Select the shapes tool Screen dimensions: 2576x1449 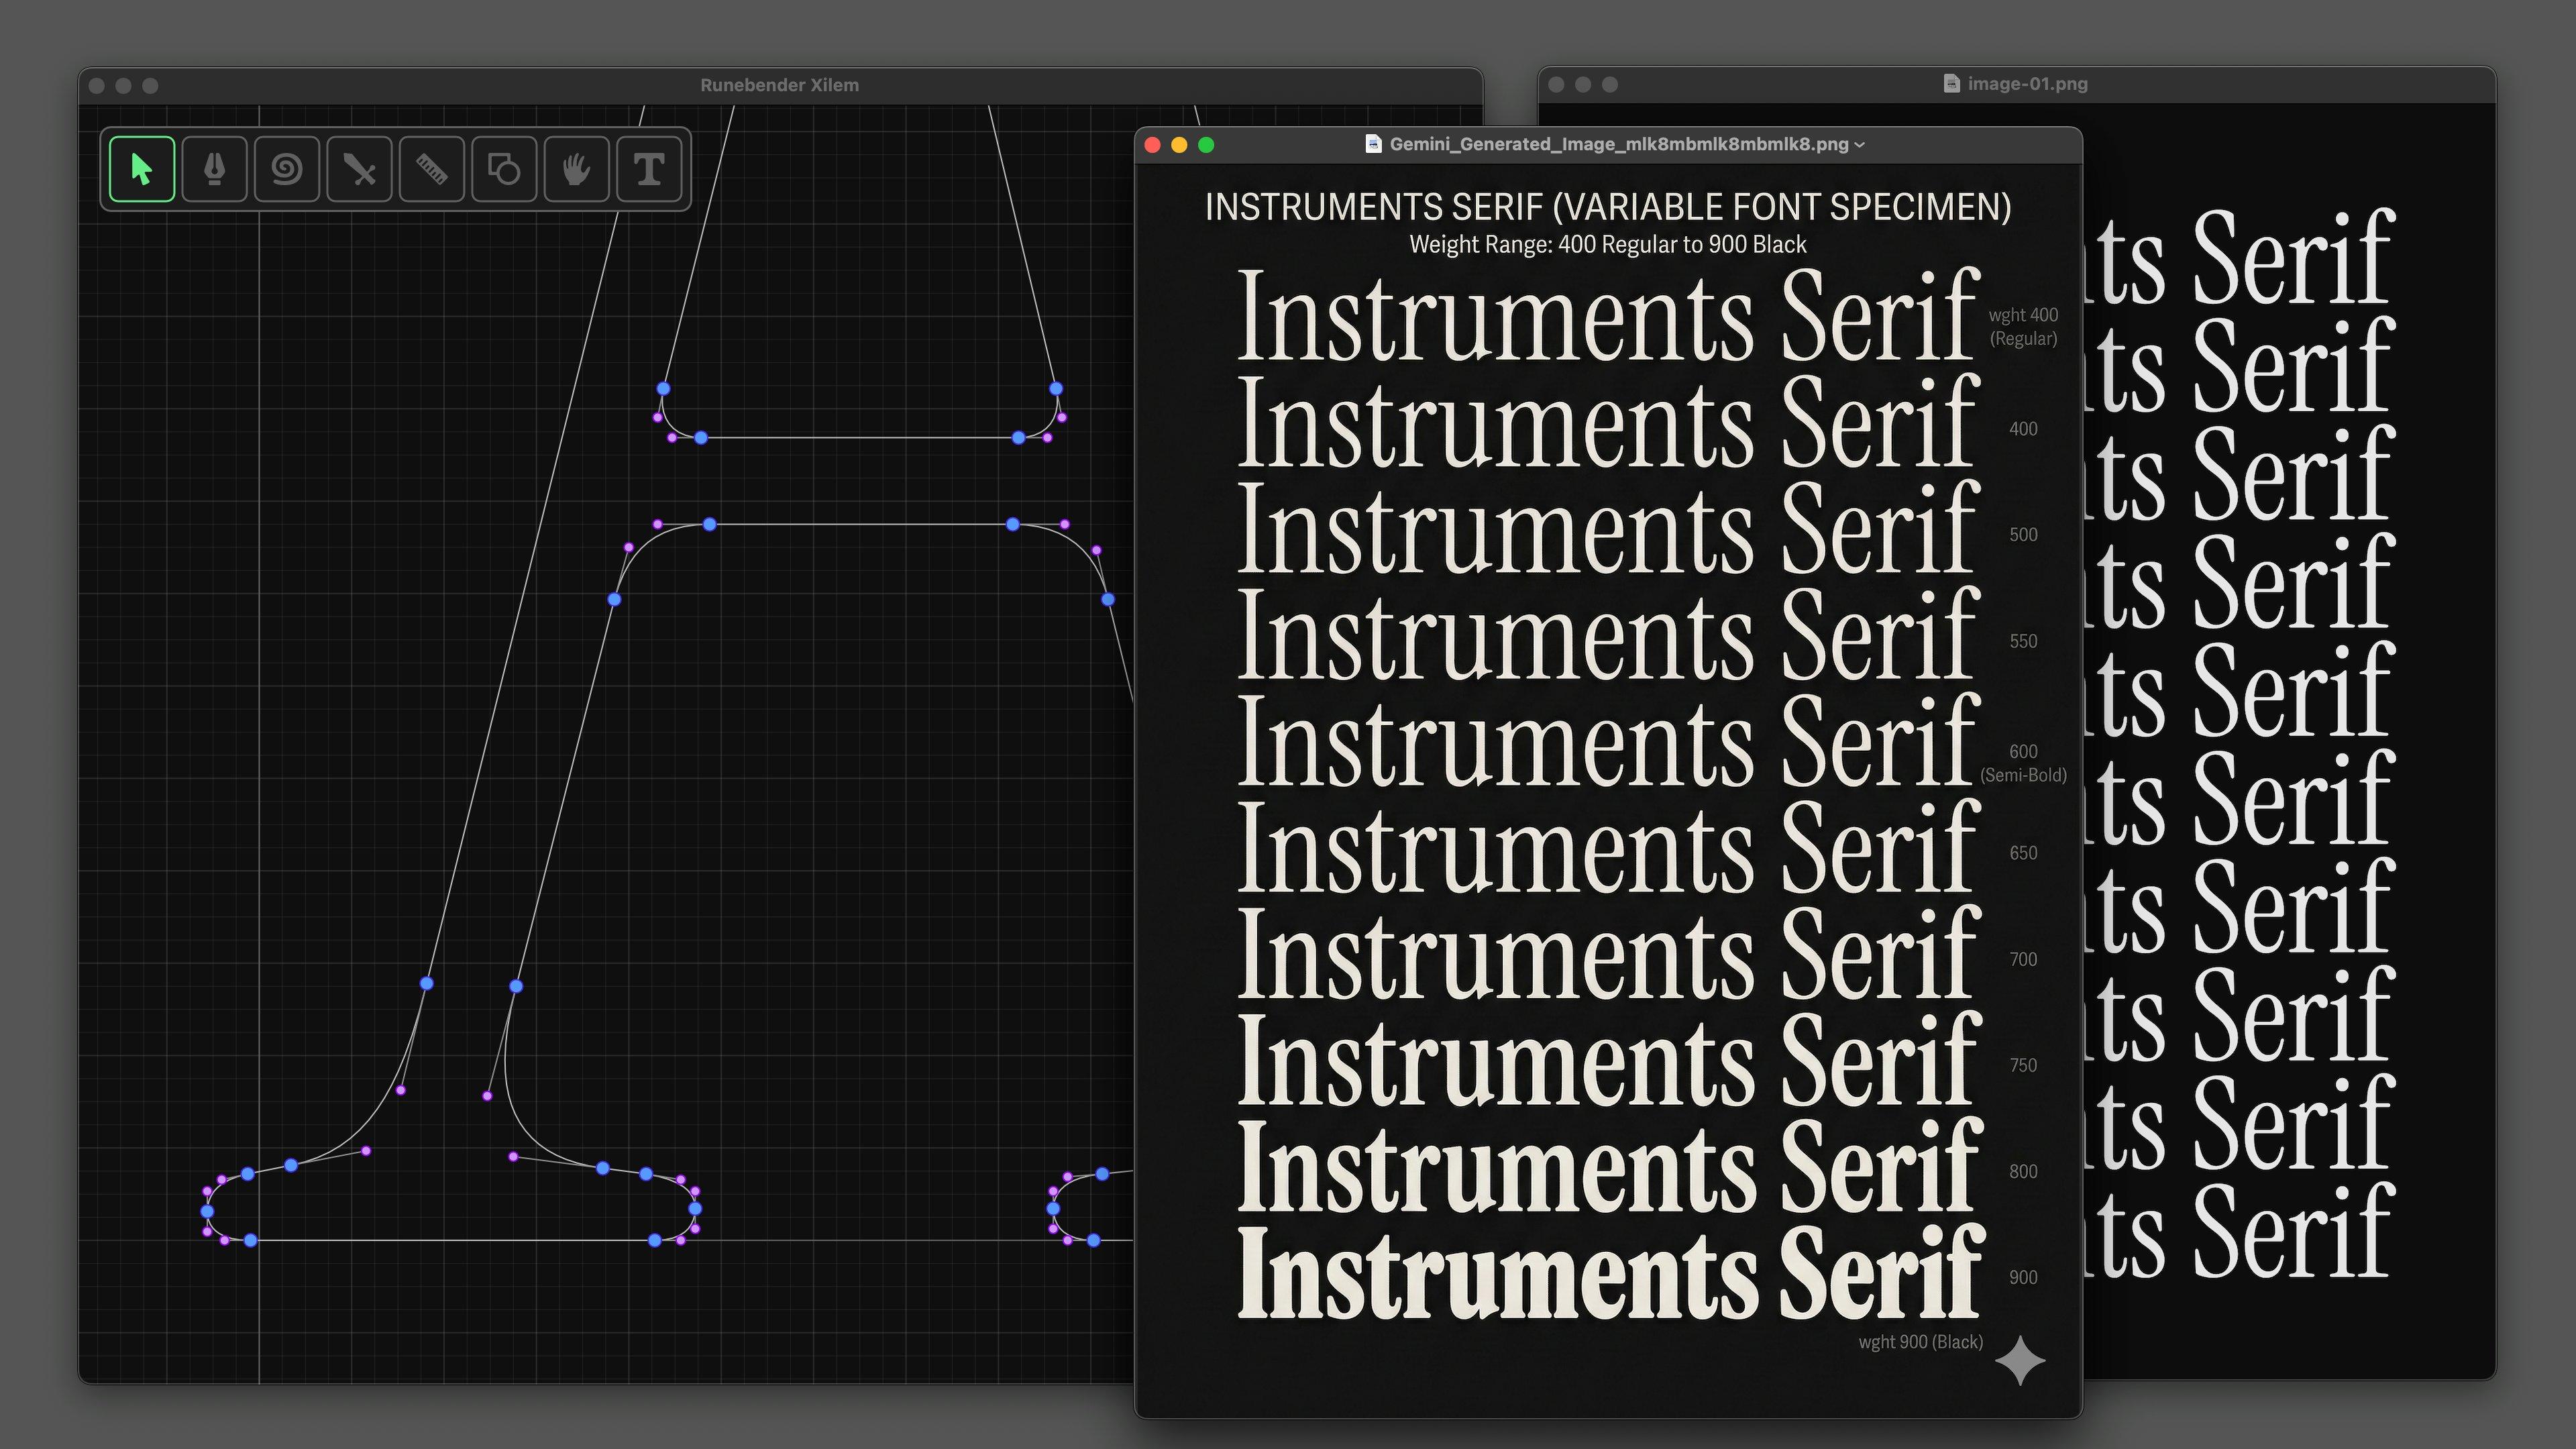click(504, 169)
